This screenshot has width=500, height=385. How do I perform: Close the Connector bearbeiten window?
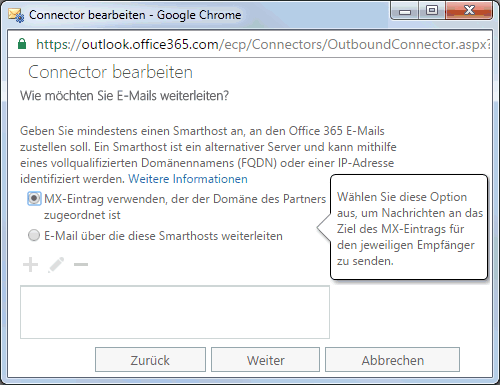tap(469, 11)
